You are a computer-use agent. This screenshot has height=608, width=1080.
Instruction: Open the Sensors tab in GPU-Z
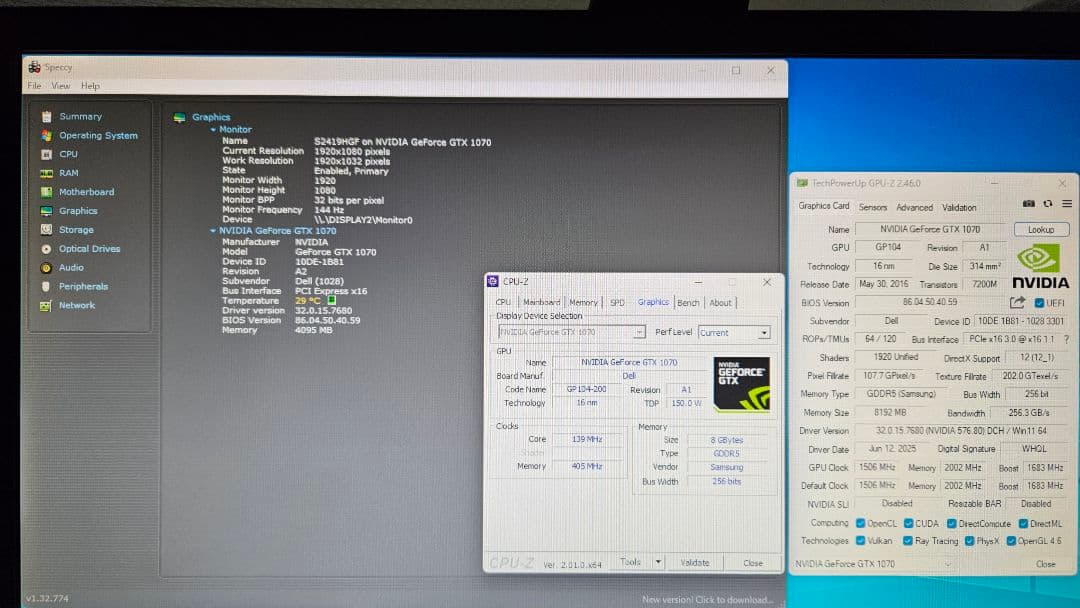(x=872, y=207)
